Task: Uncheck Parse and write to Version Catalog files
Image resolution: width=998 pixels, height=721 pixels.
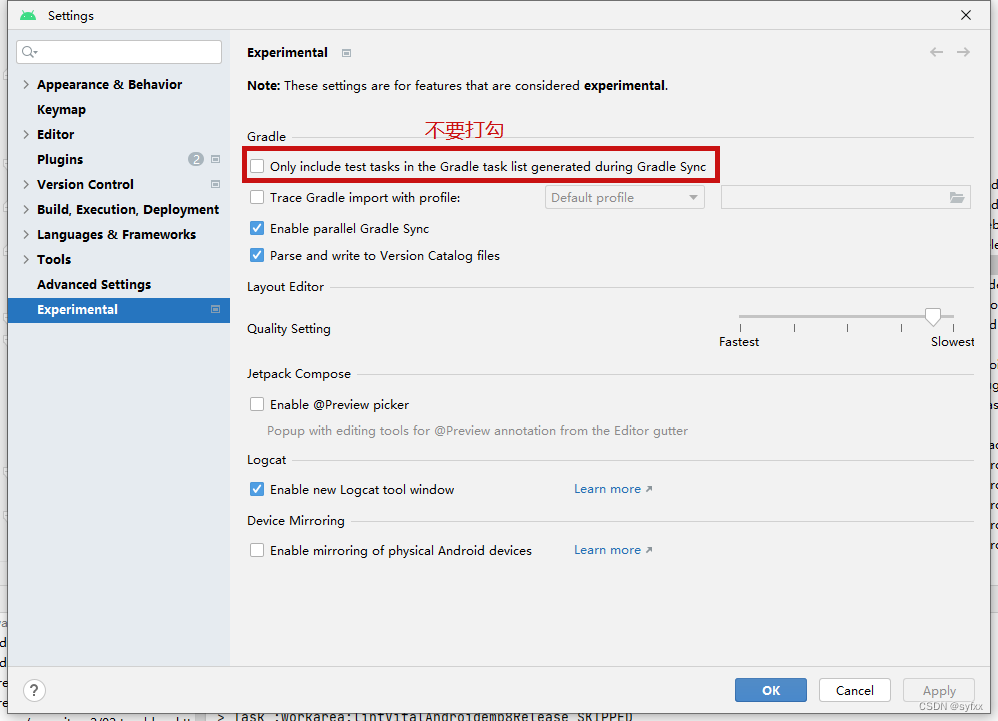Action: pyautogui.click(x=257, y=255)
